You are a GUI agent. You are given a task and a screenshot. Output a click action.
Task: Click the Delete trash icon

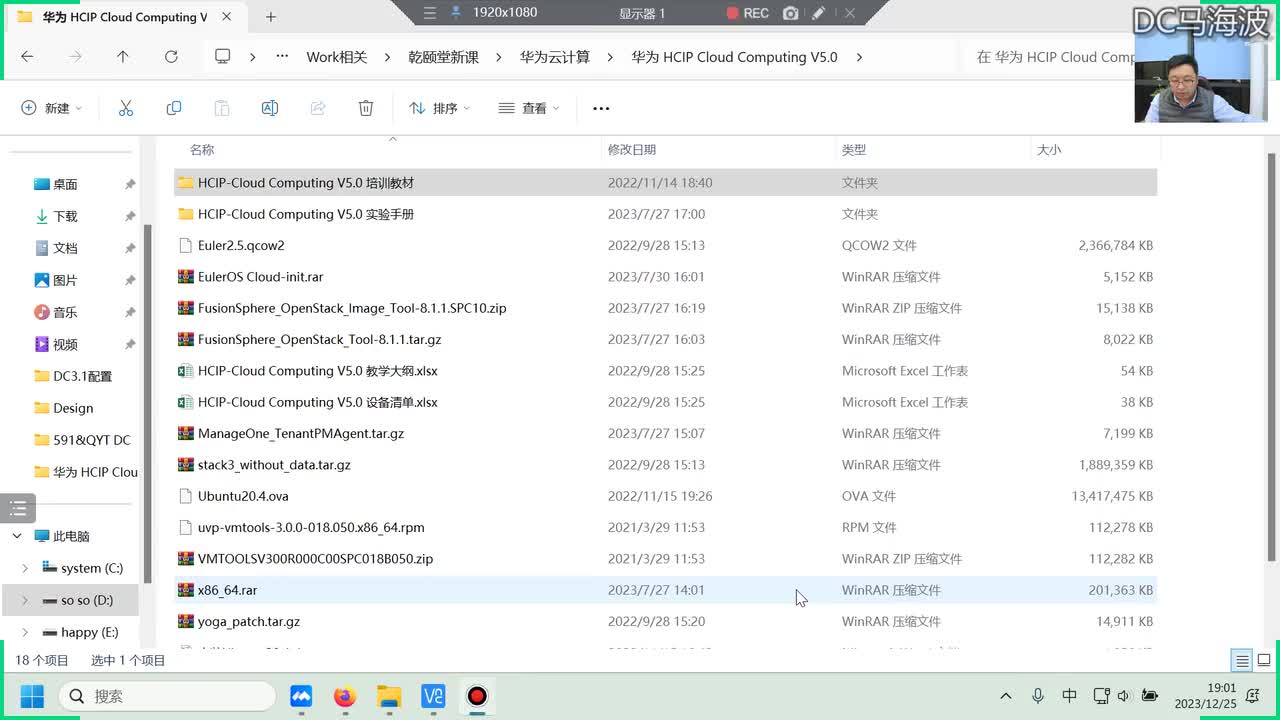click(366, 108)
